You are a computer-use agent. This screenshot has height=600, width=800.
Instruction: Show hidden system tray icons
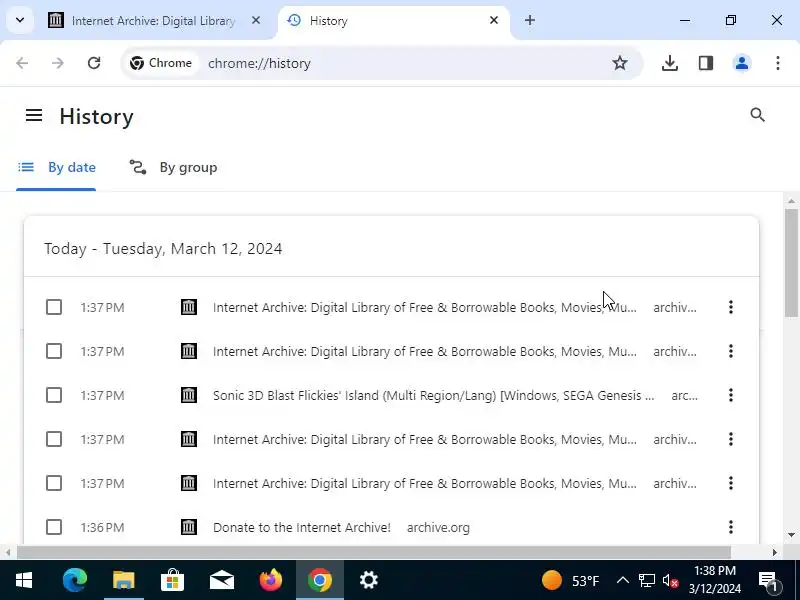tap(622, 581)
